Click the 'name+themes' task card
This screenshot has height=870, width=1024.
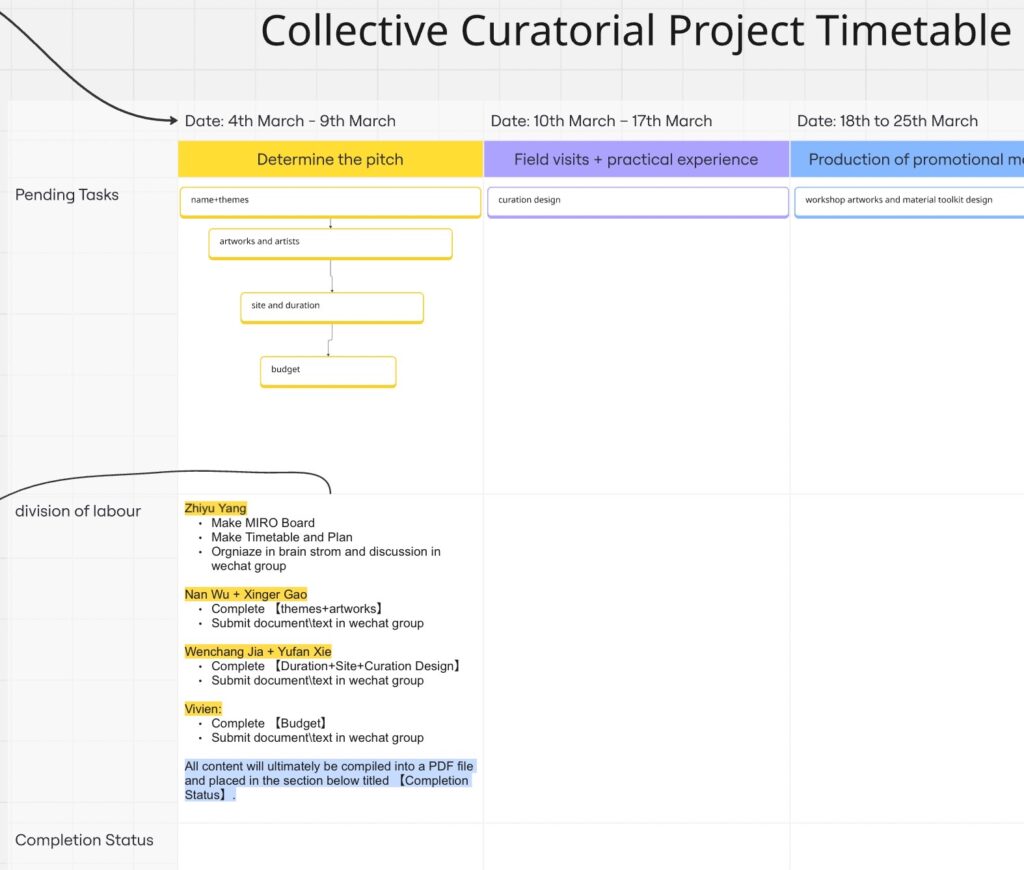(x=330, y=201)
